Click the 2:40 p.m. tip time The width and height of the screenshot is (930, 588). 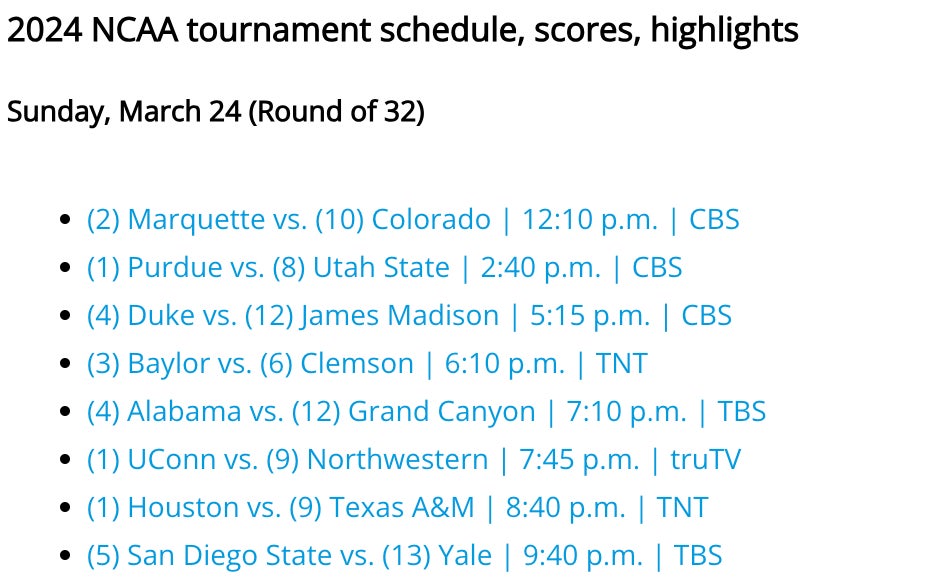point(541,268)
